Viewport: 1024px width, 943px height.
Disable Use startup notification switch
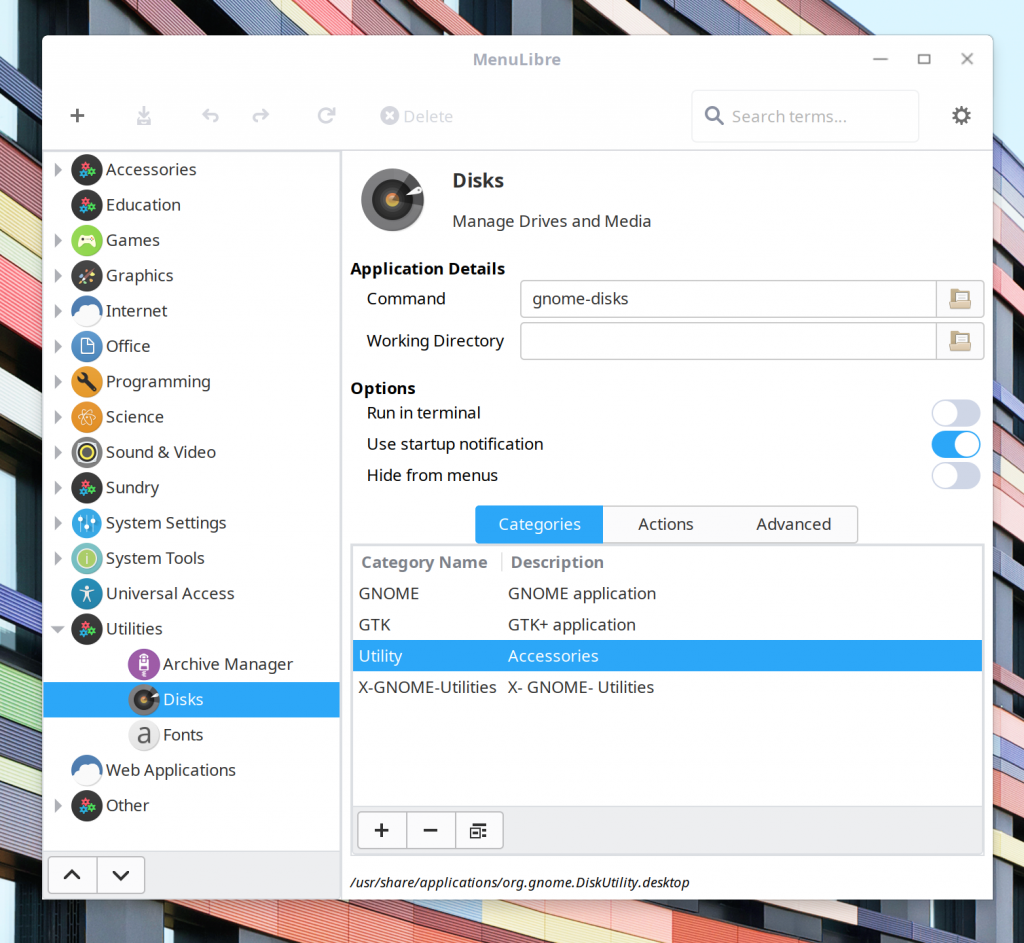[955, 445]
